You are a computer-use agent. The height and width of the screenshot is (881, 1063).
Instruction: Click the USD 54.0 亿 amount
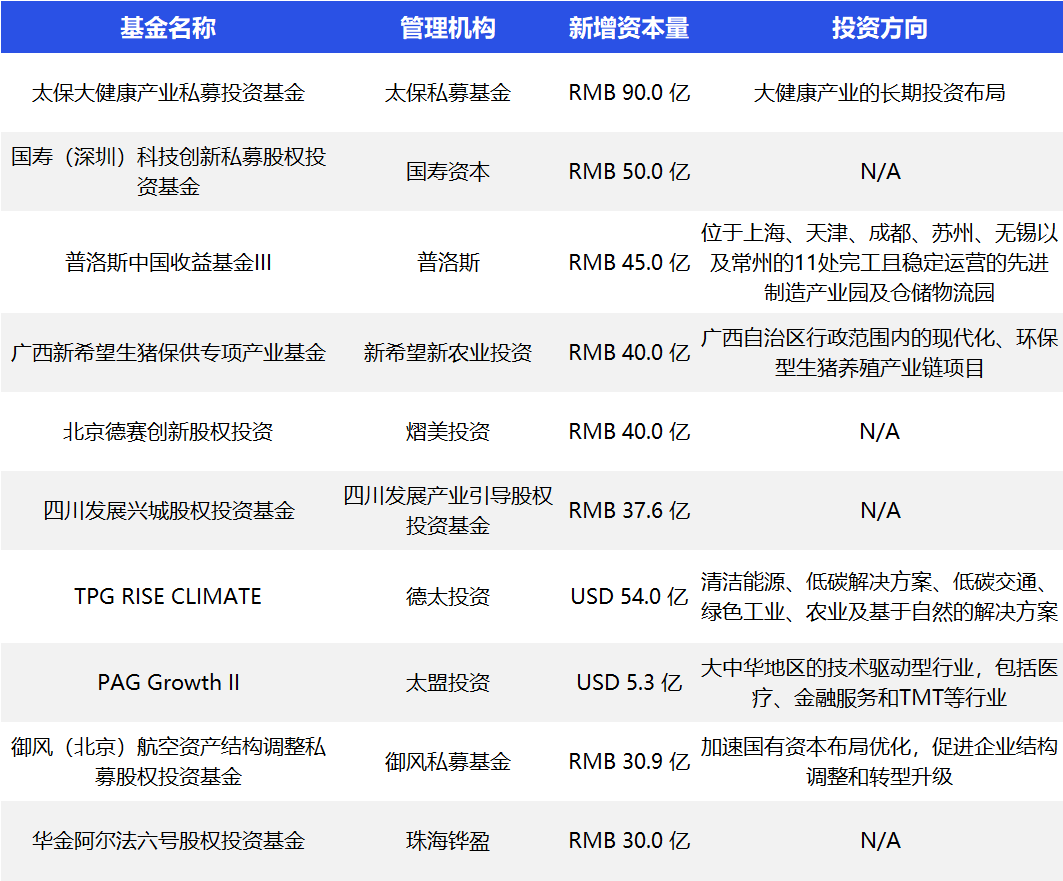click(629, 596)
